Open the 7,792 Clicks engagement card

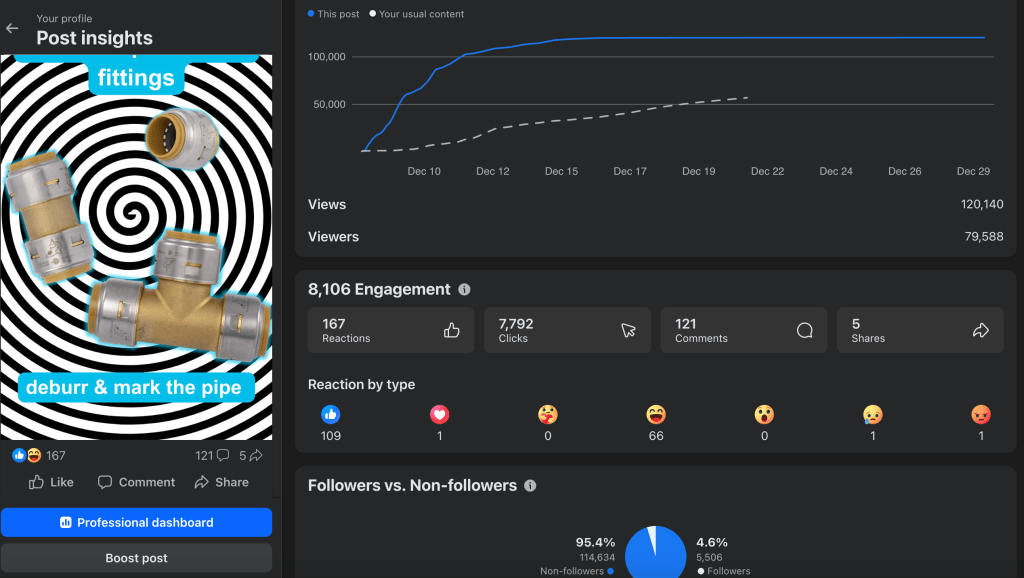pos(567,330)
